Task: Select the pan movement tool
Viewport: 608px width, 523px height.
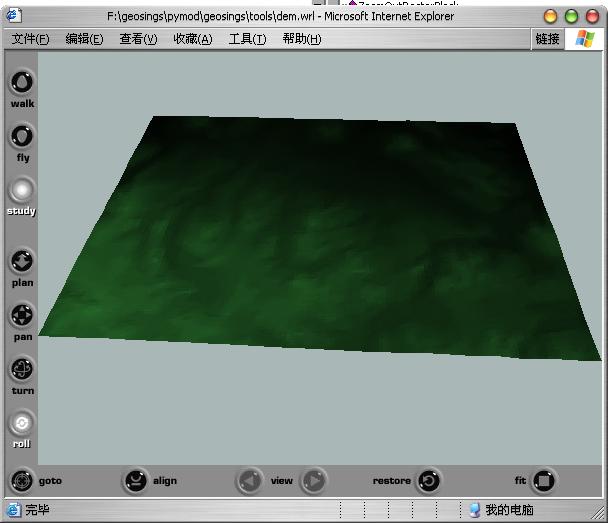Action: click(x=22, y=316)
